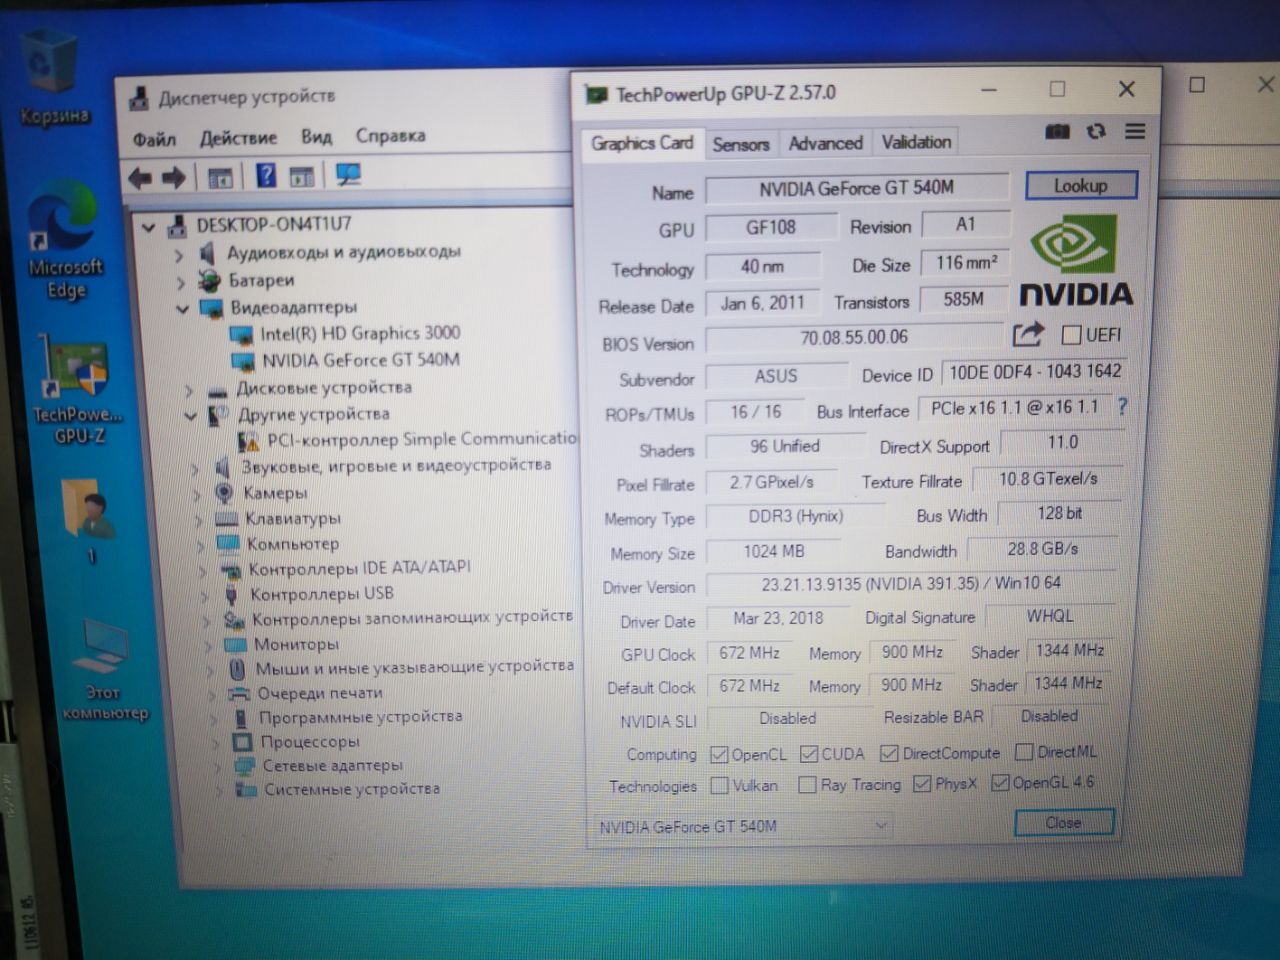
Task: Toggle the OpenGL 4.6 checkbox
Action: point(999,783)
